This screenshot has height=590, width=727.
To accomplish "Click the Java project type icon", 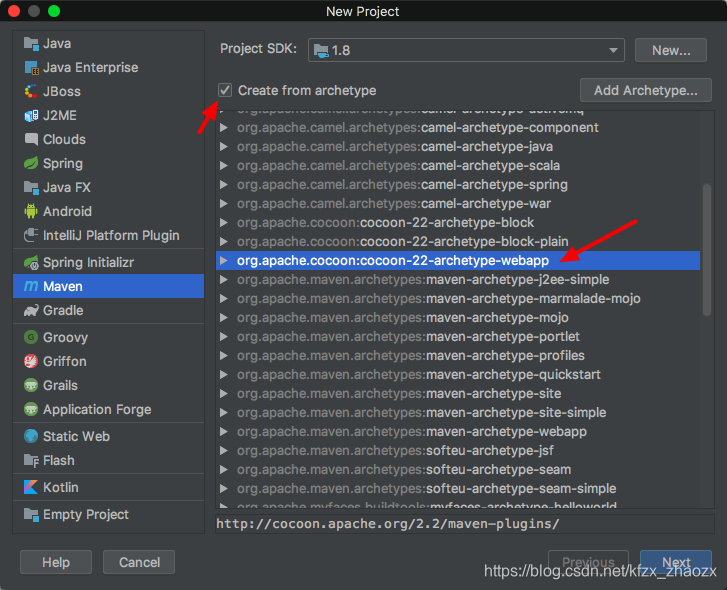I will [31, 44].
